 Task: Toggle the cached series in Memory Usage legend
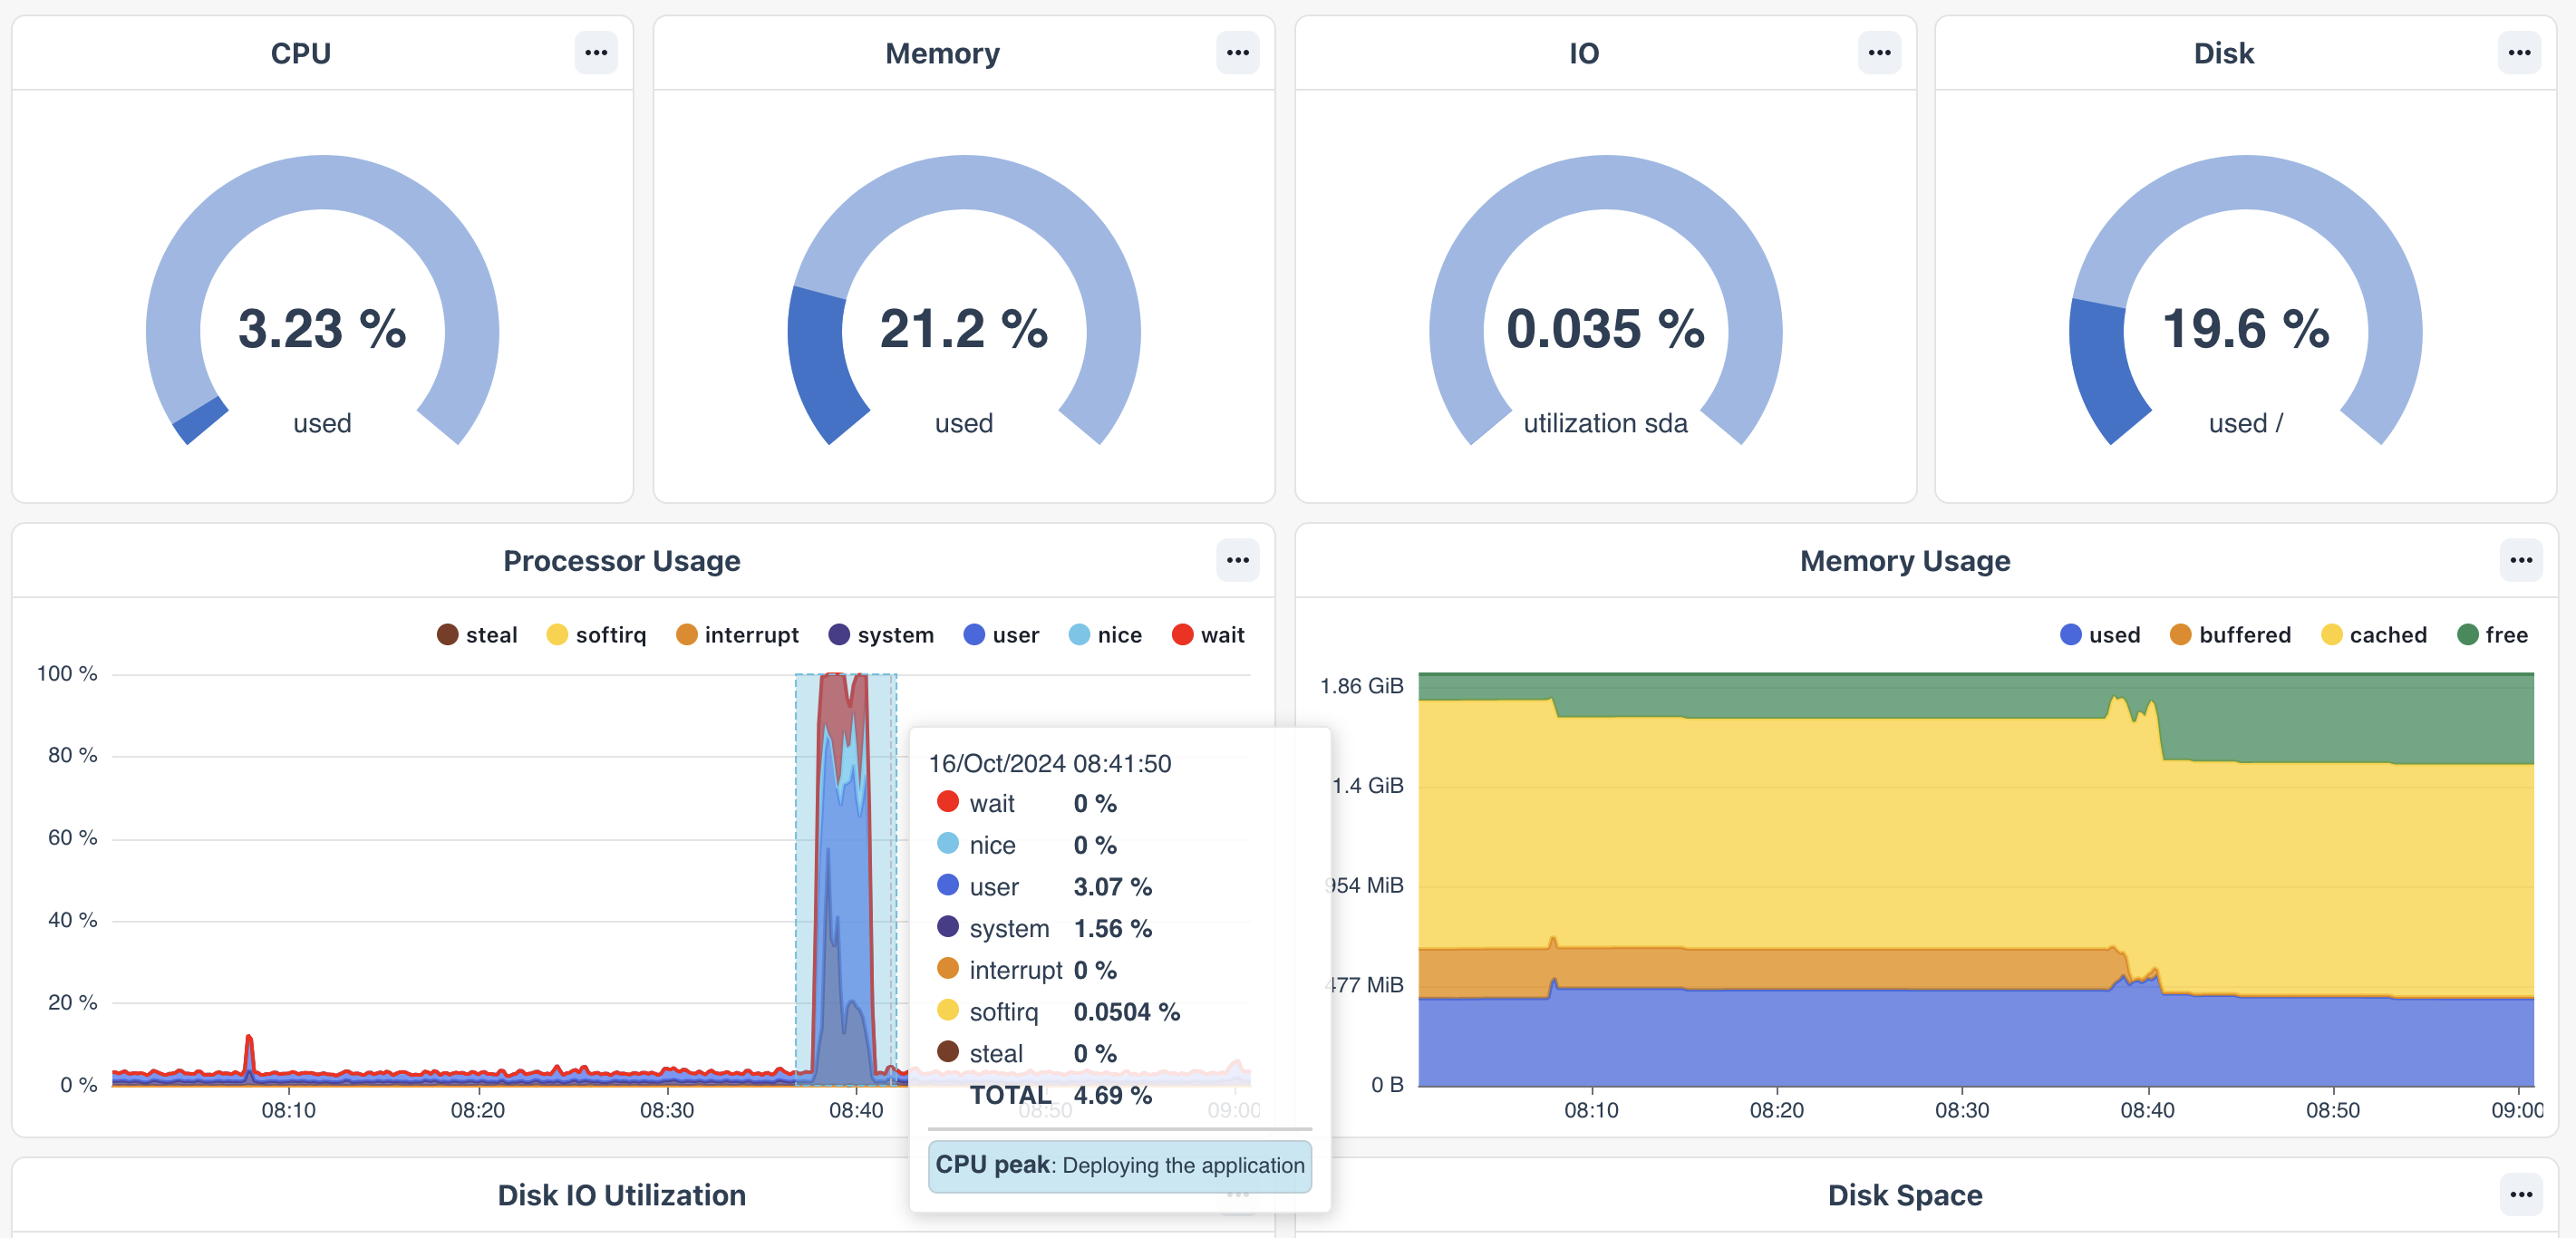[2373, 635]
